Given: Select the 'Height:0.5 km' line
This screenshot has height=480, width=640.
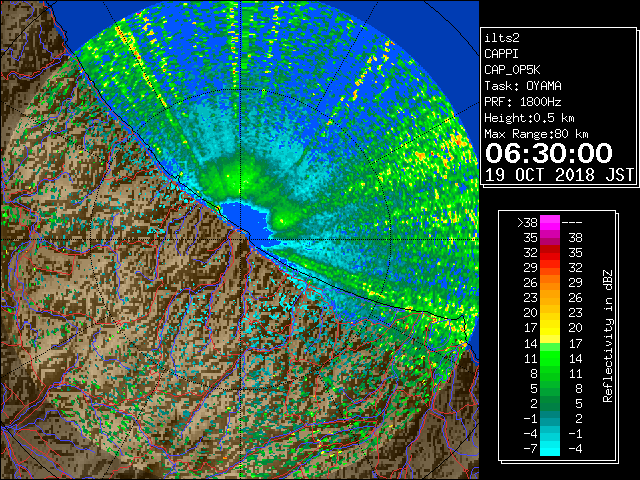Looking at the screenshot, I should click(x=529, y=118).
